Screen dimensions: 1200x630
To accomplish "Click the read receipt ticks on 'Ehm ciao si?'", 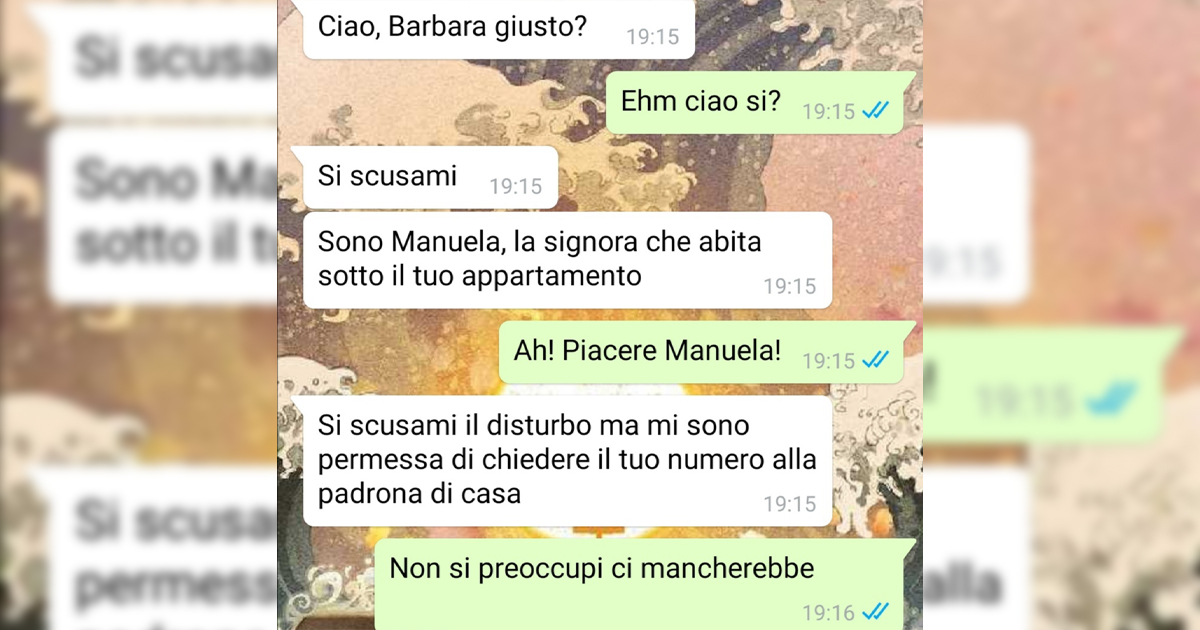I will point(875,111).
